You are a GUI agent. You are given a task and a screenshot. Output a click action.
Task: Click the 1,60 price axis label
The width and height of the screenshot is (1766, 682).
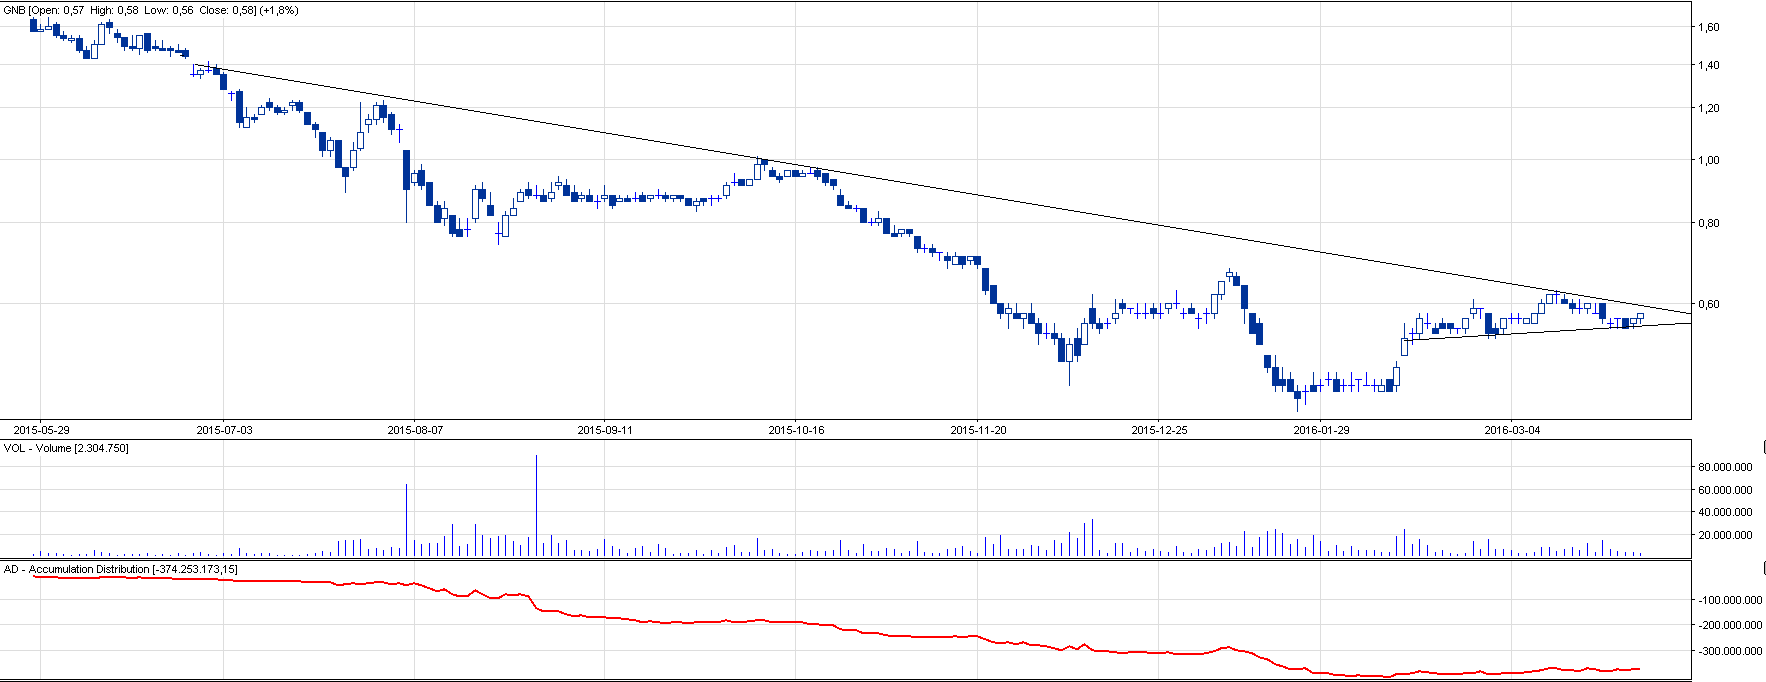[1708, 27]
